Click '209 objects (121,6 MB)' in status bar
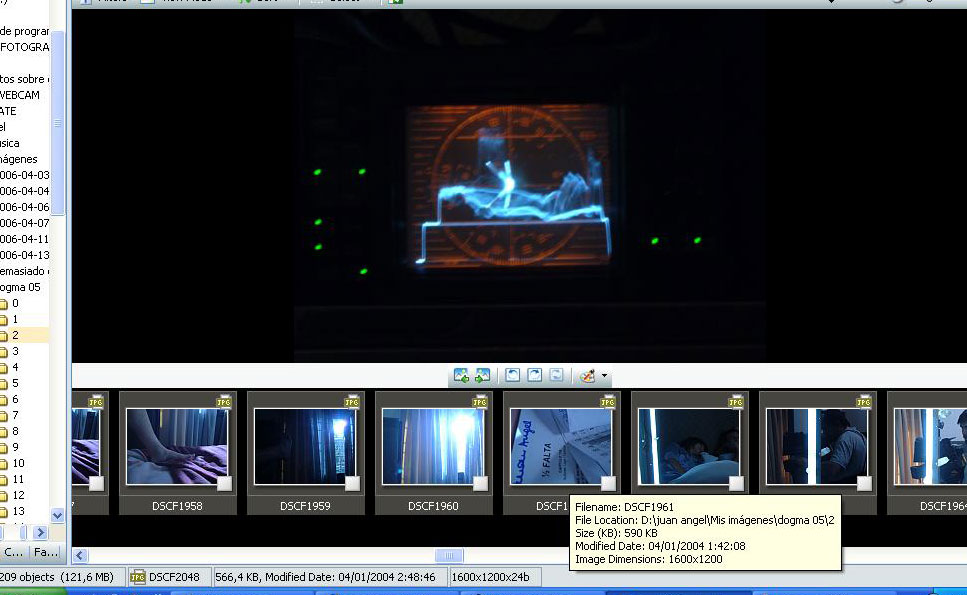 tap(57, 577)
